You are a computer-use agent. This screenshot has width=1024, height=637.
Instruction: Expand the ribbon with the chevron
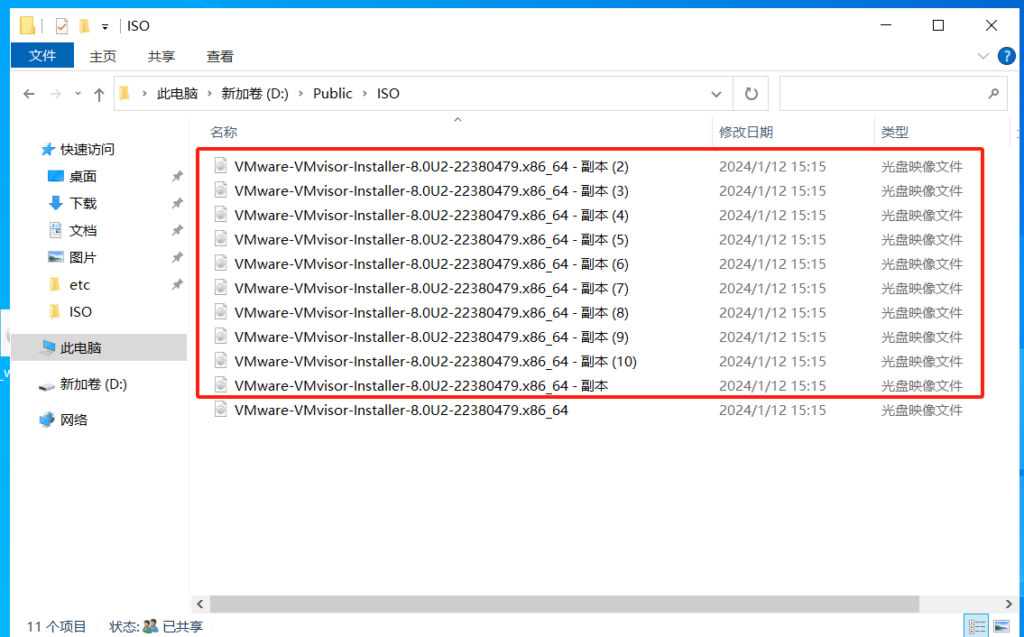pos(983,56)
